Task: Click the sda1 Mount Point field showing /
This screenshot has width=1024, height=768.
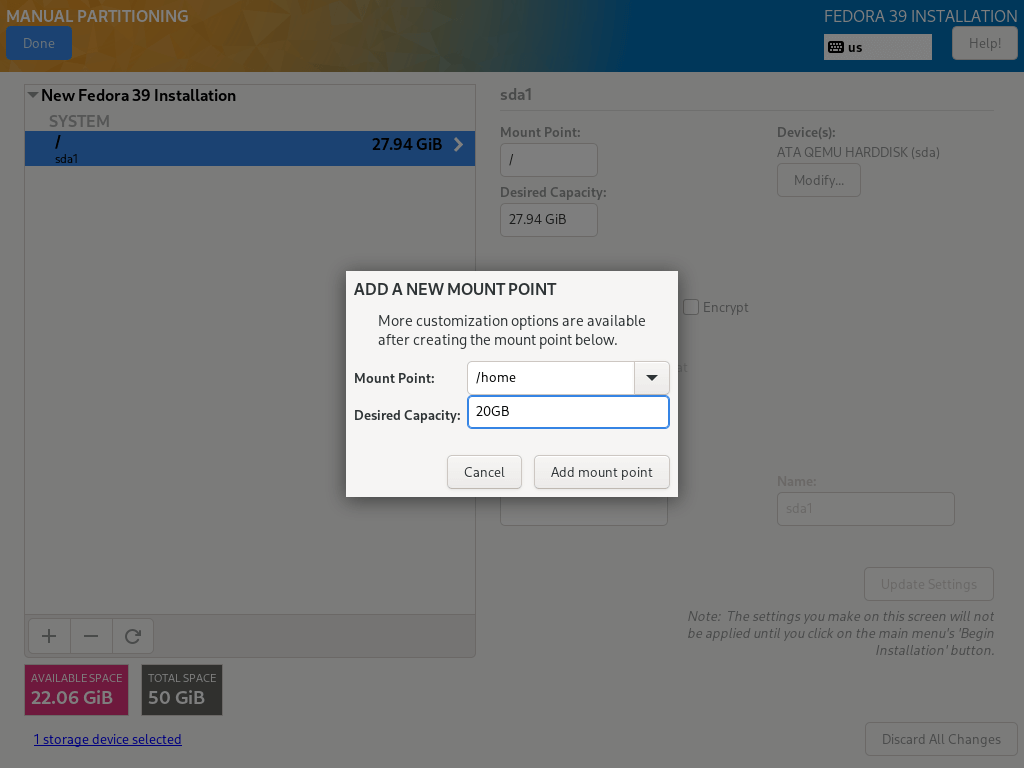Action: coord(549,160)
